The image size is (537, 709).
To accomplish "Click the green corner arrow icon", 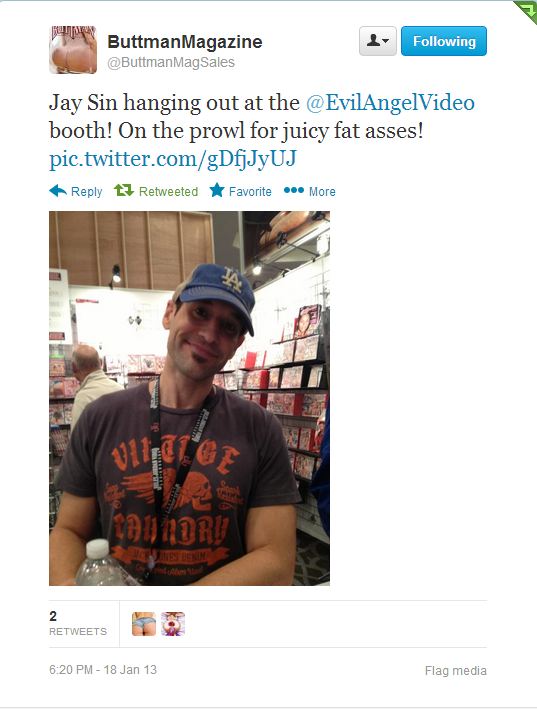I will click(527, 10).
